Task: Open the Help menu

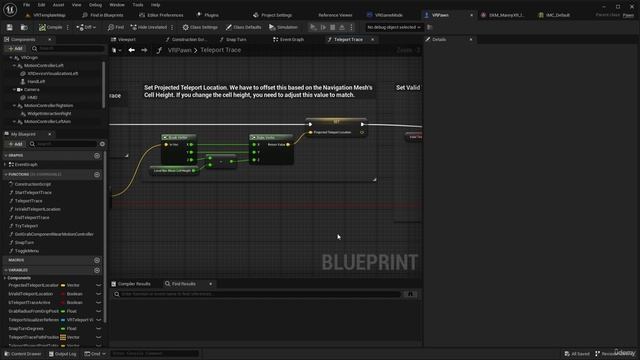Action: pyautogui.click(x=156, y=5)
